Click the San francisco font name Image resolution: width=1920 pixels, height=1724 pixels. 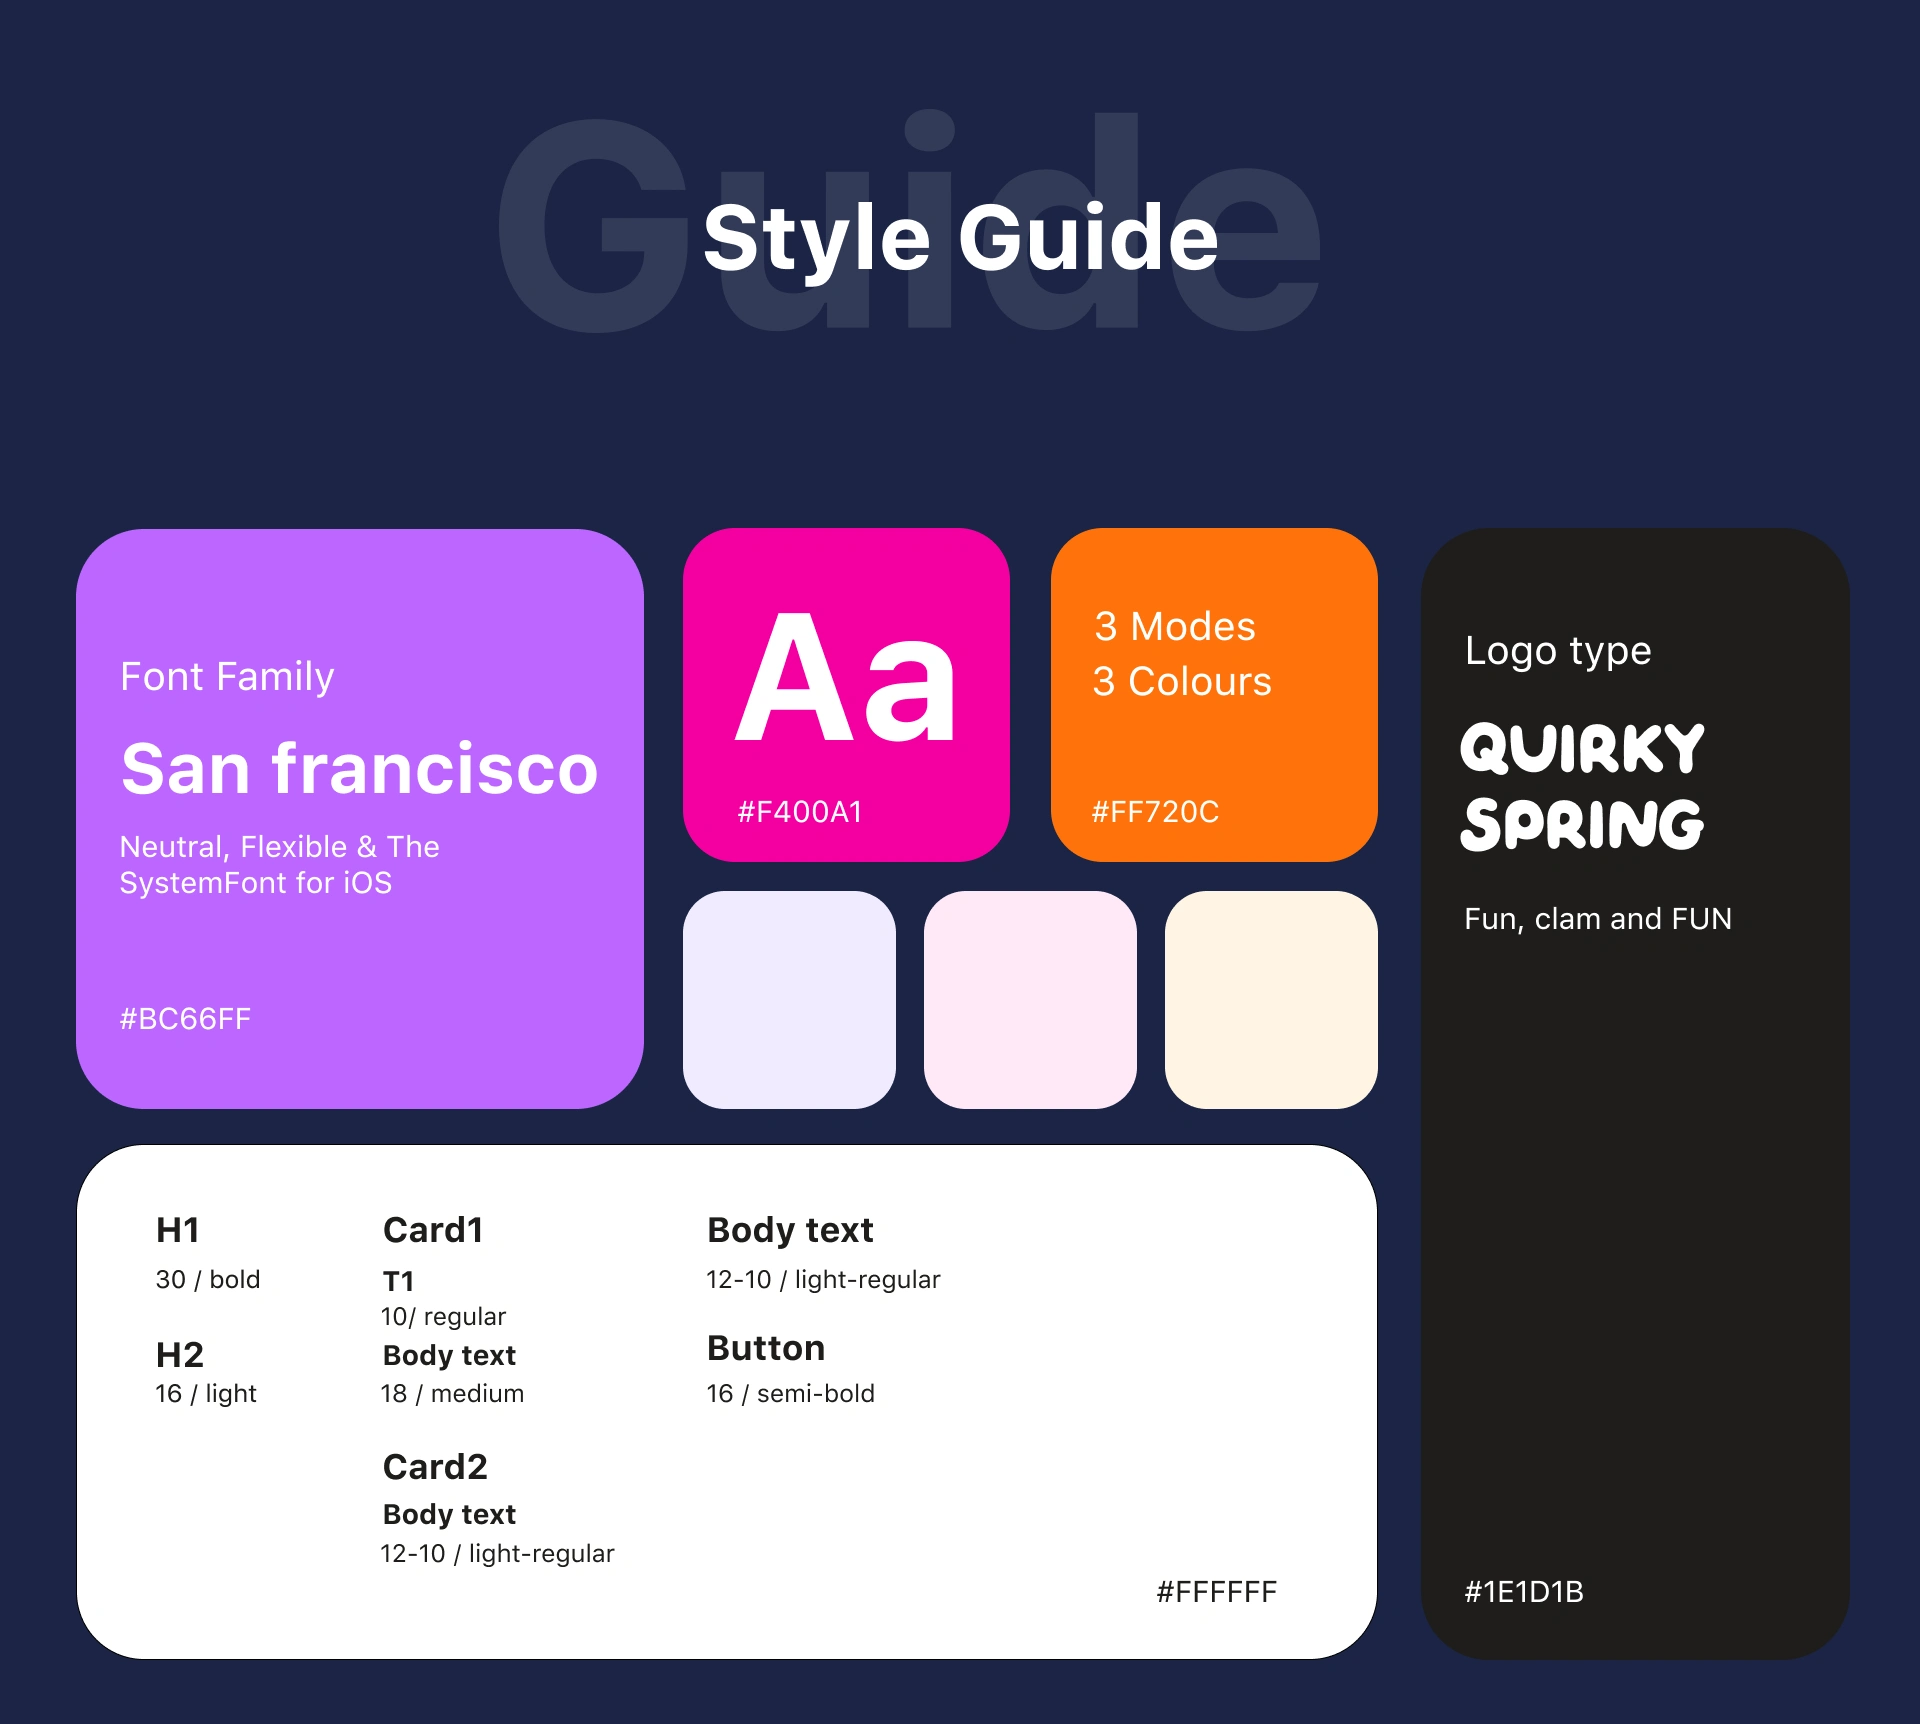[359, 769]
